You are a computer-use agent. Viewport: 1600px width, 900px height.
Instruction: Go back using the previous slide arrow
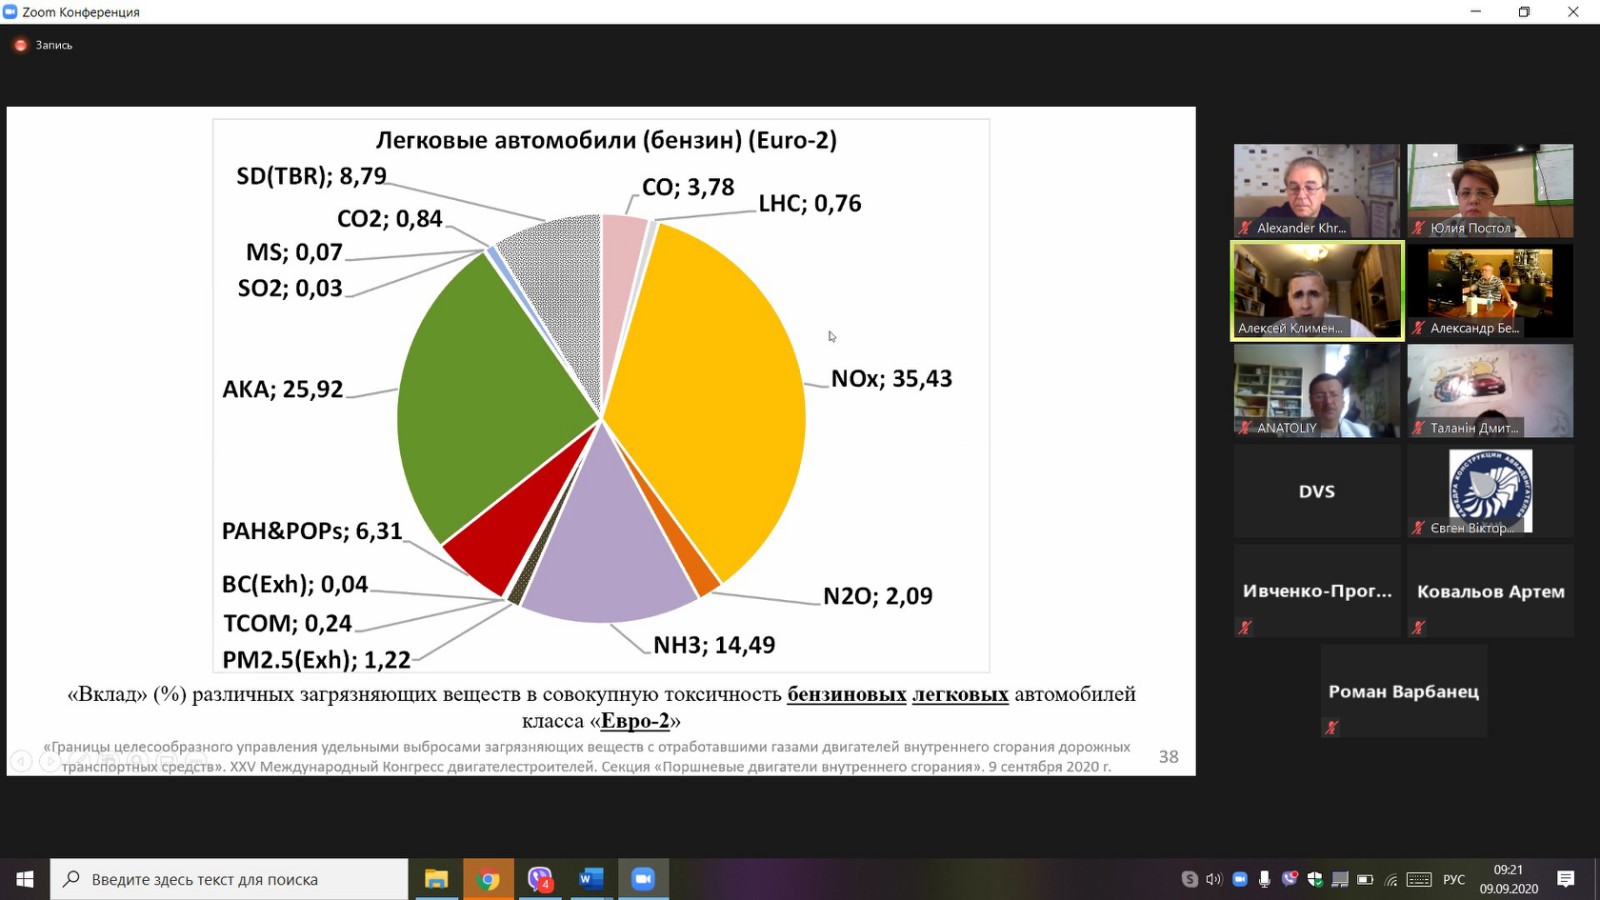pos(20,761)
